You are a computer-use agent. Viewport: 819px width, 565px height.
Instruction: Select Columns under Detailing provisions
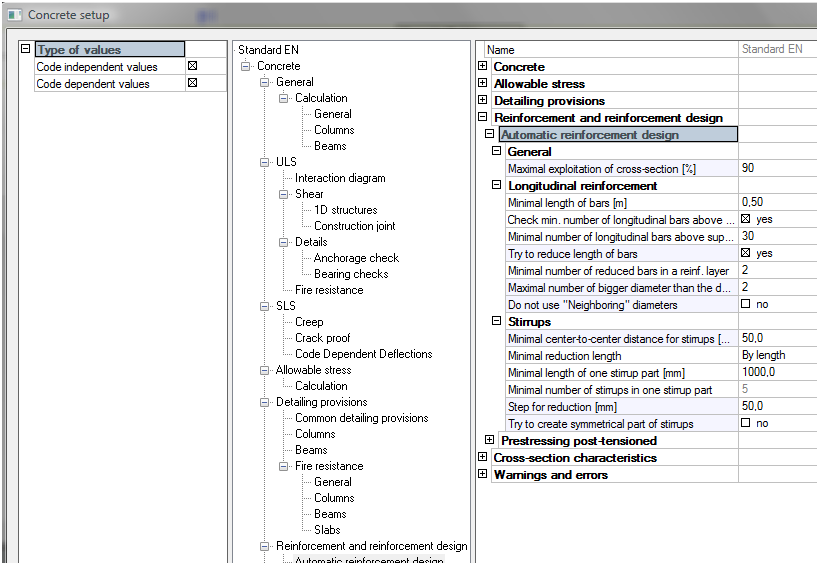(315, 434)
